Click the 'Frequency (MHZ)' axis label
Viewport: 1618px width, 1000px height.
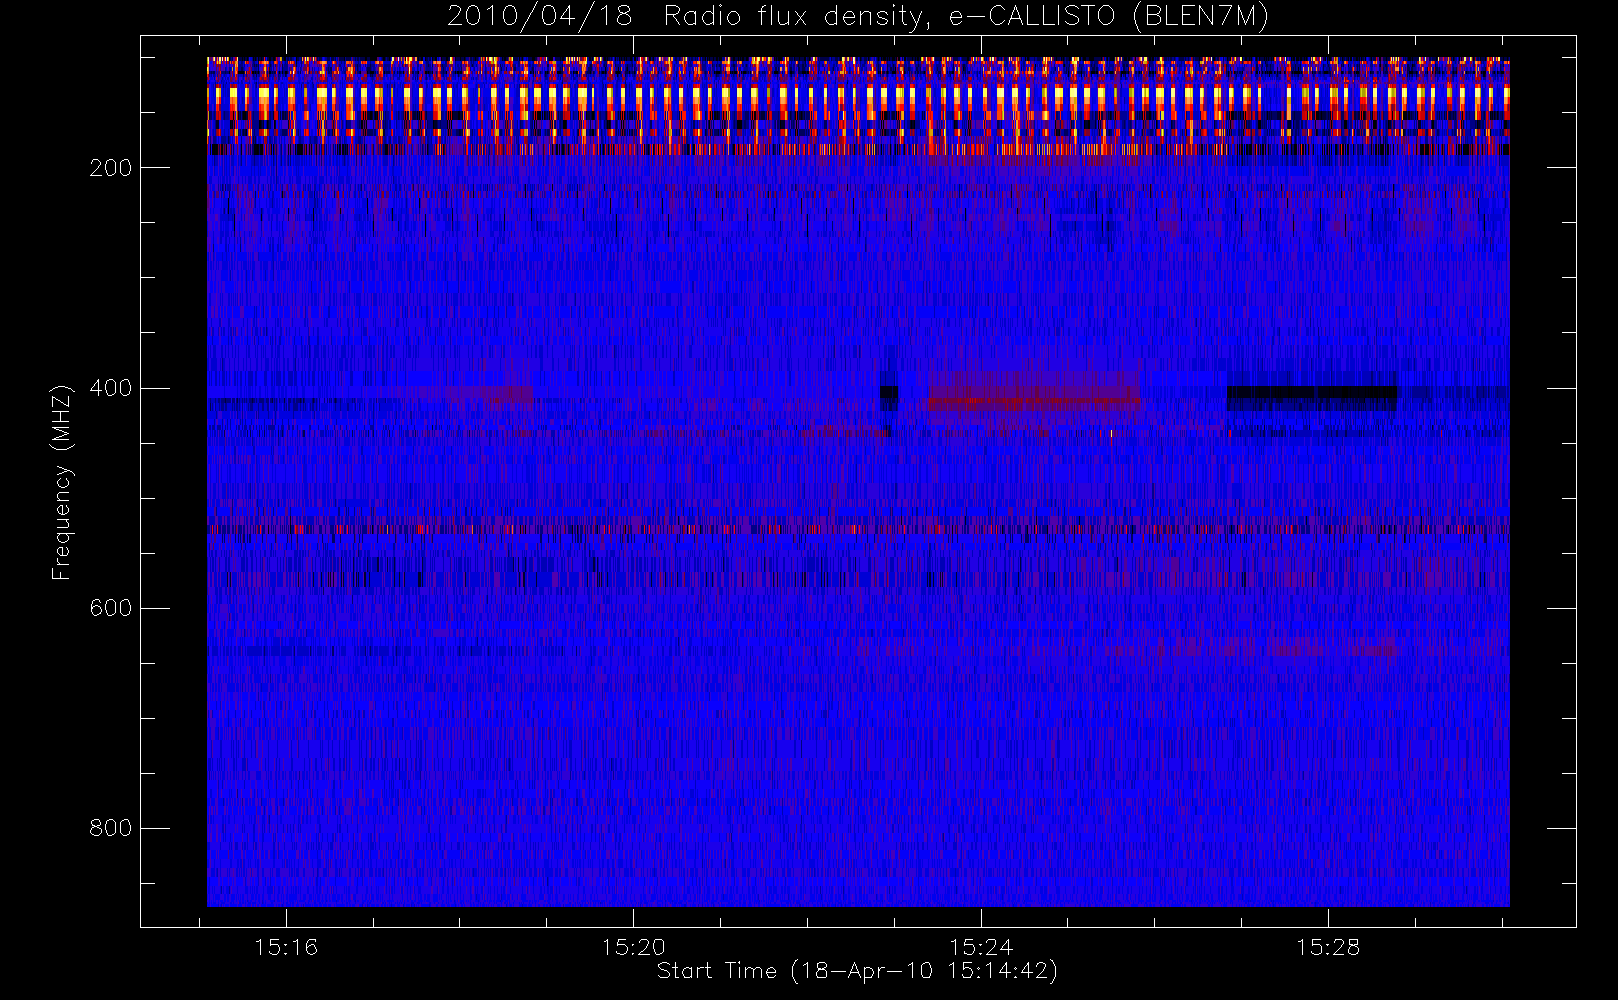(62, 482)
